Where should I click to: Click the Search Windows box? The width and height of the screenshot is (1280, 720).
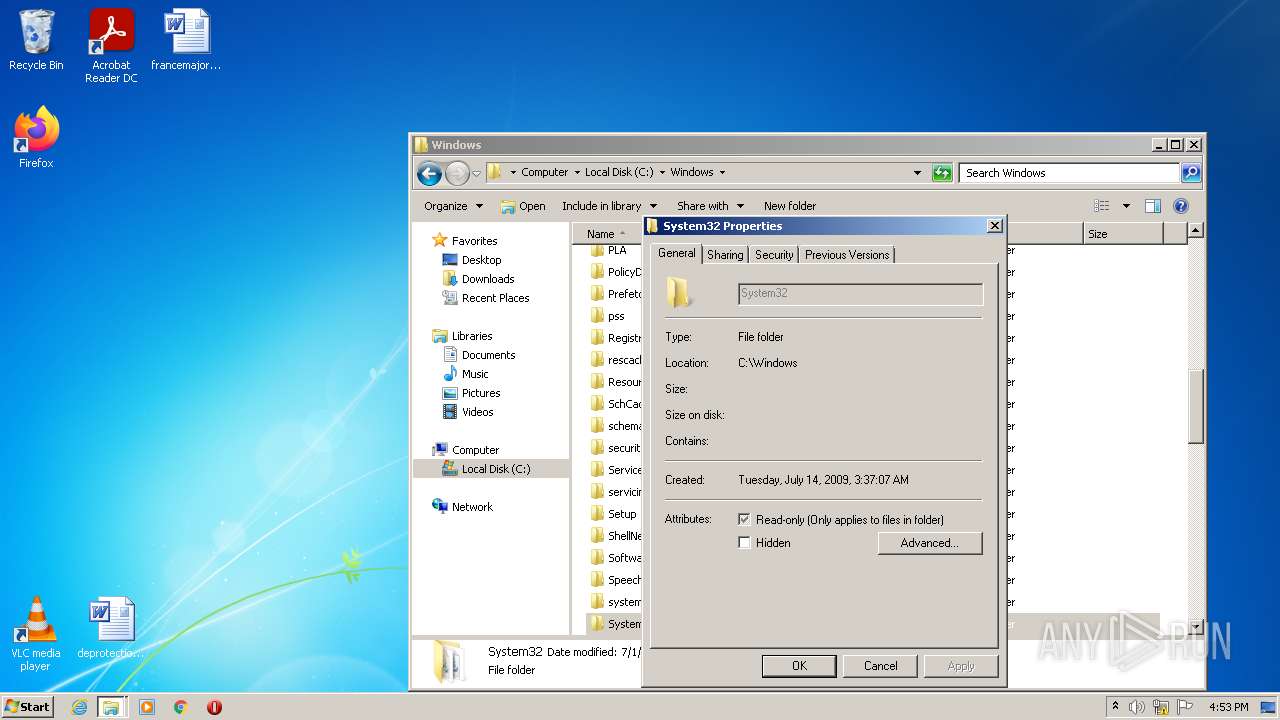(1069, 173)
